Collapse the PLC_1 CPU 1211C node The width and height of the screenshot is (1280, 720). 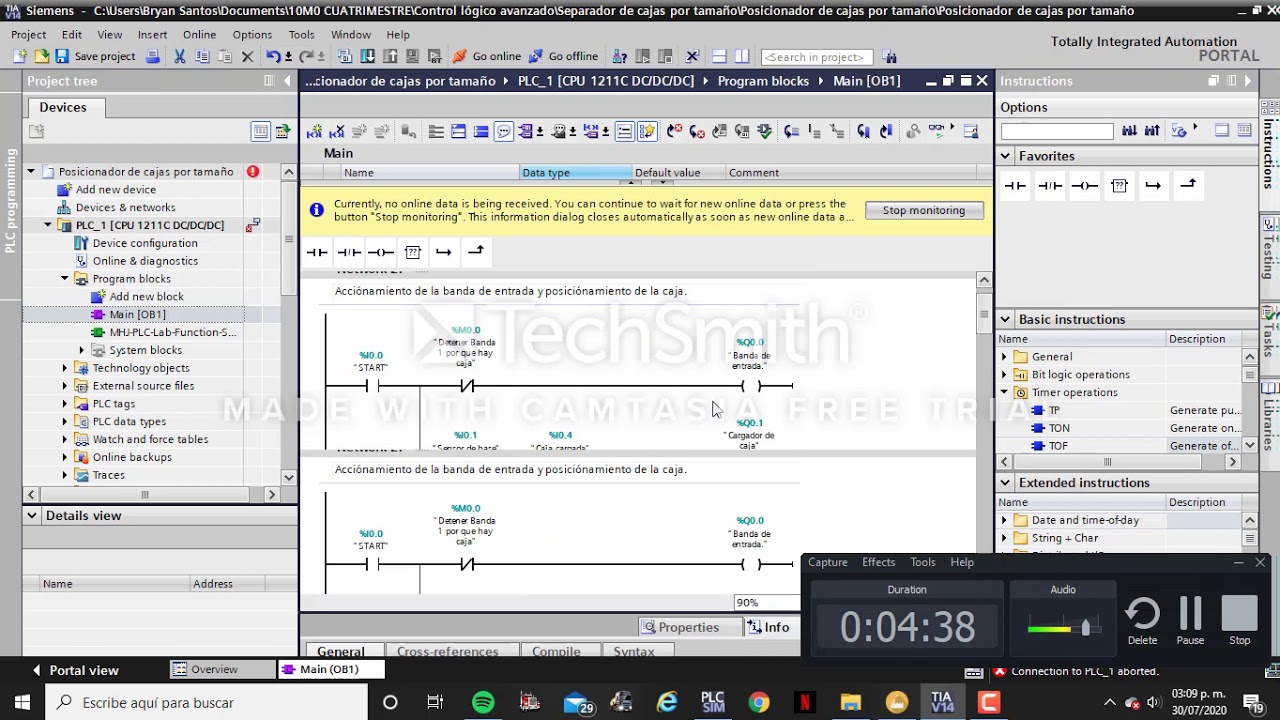[x=48, y=225]
